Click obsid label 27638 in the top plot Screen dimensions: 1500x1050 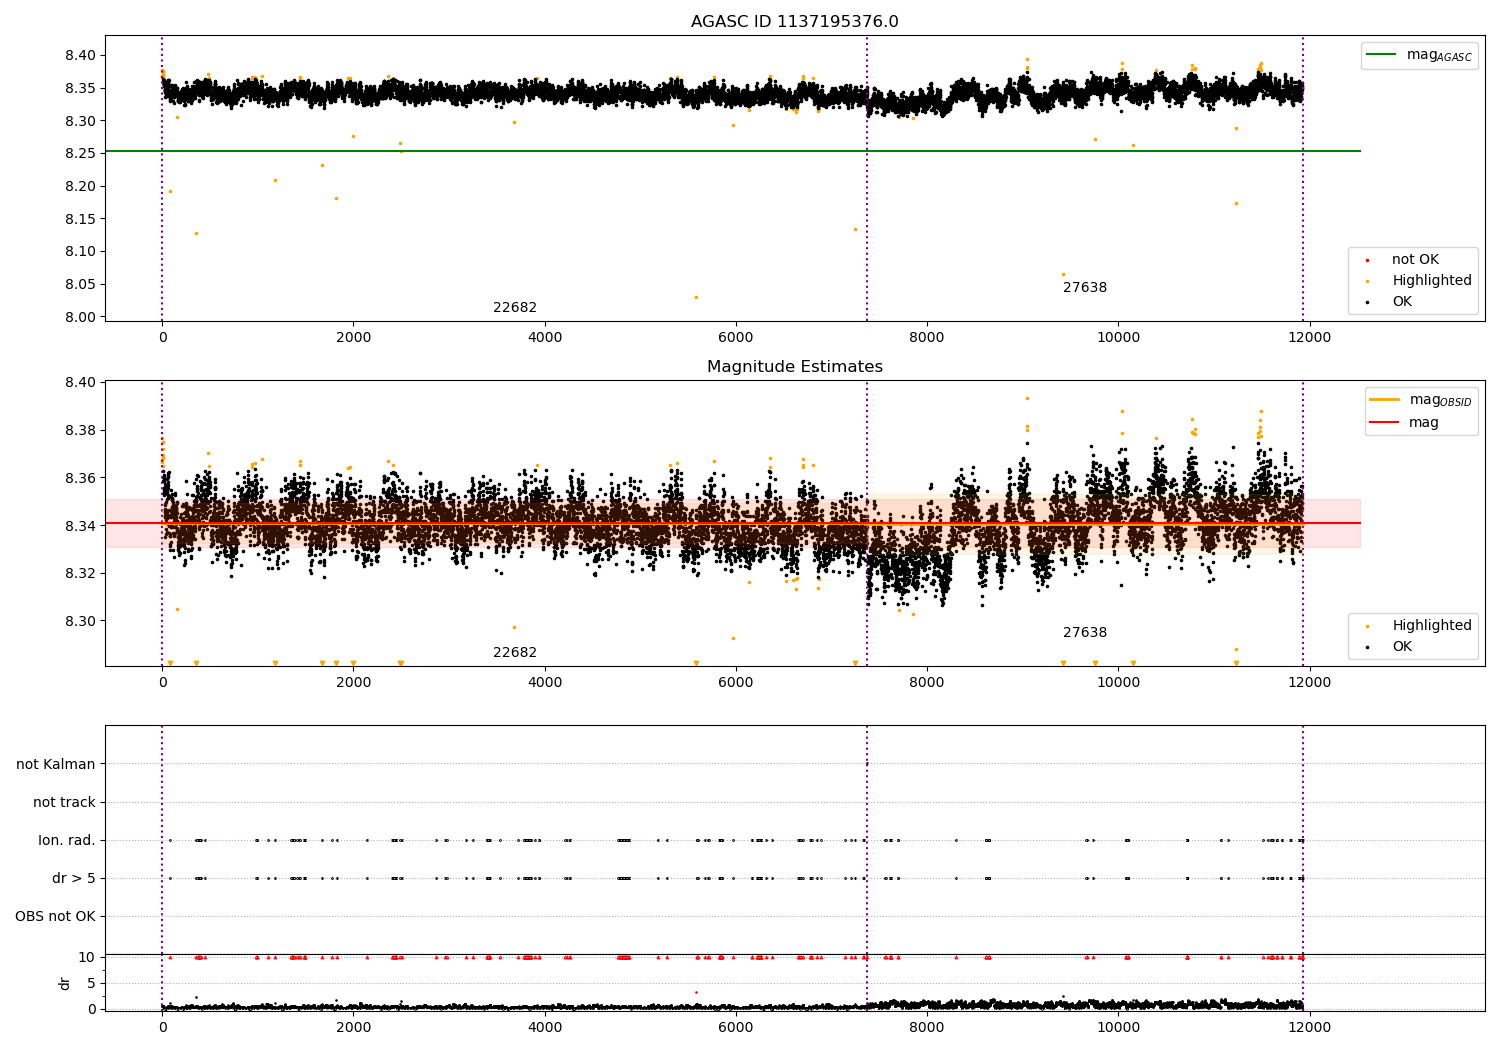tap(1085, 288)
